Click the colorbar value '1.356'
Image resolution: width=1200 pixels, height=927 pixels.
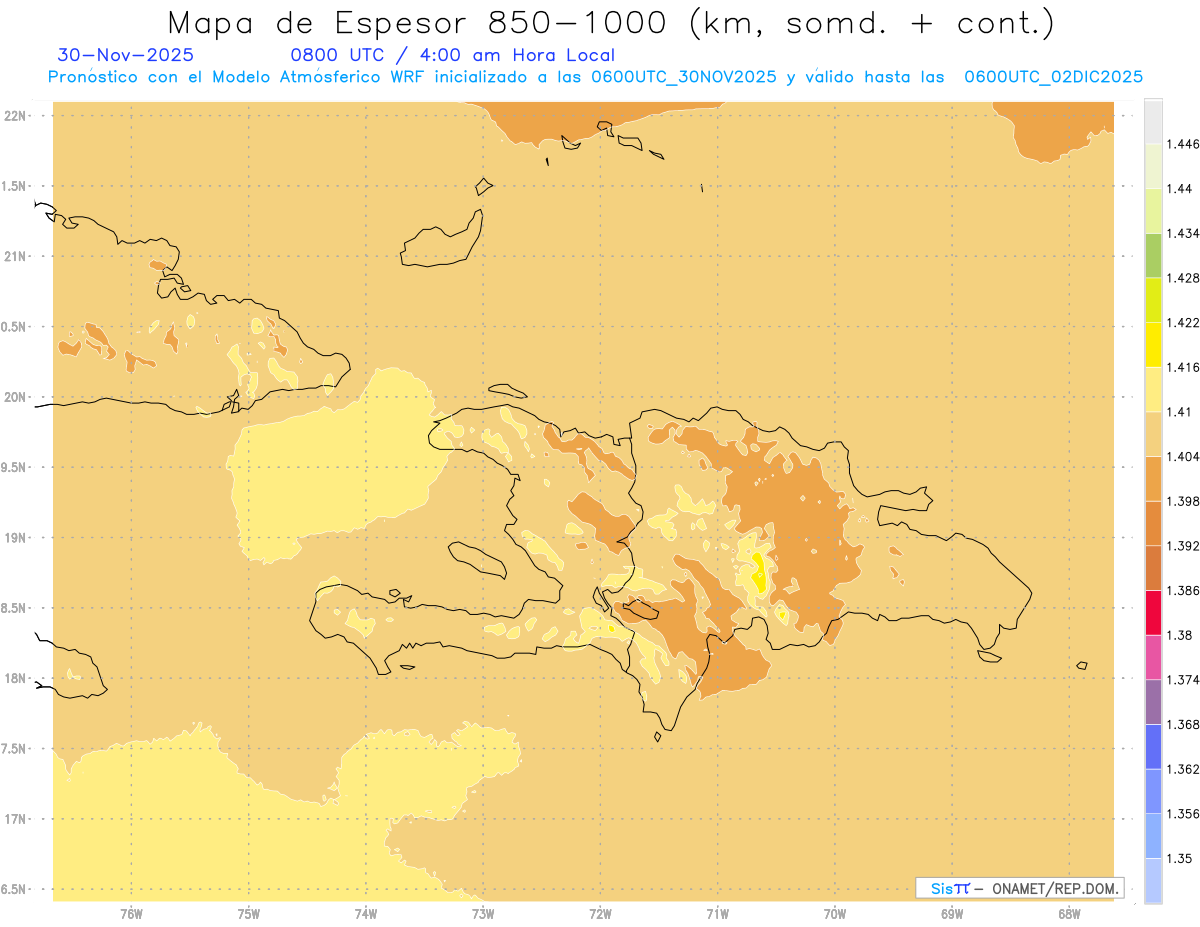click(1183, 814)
